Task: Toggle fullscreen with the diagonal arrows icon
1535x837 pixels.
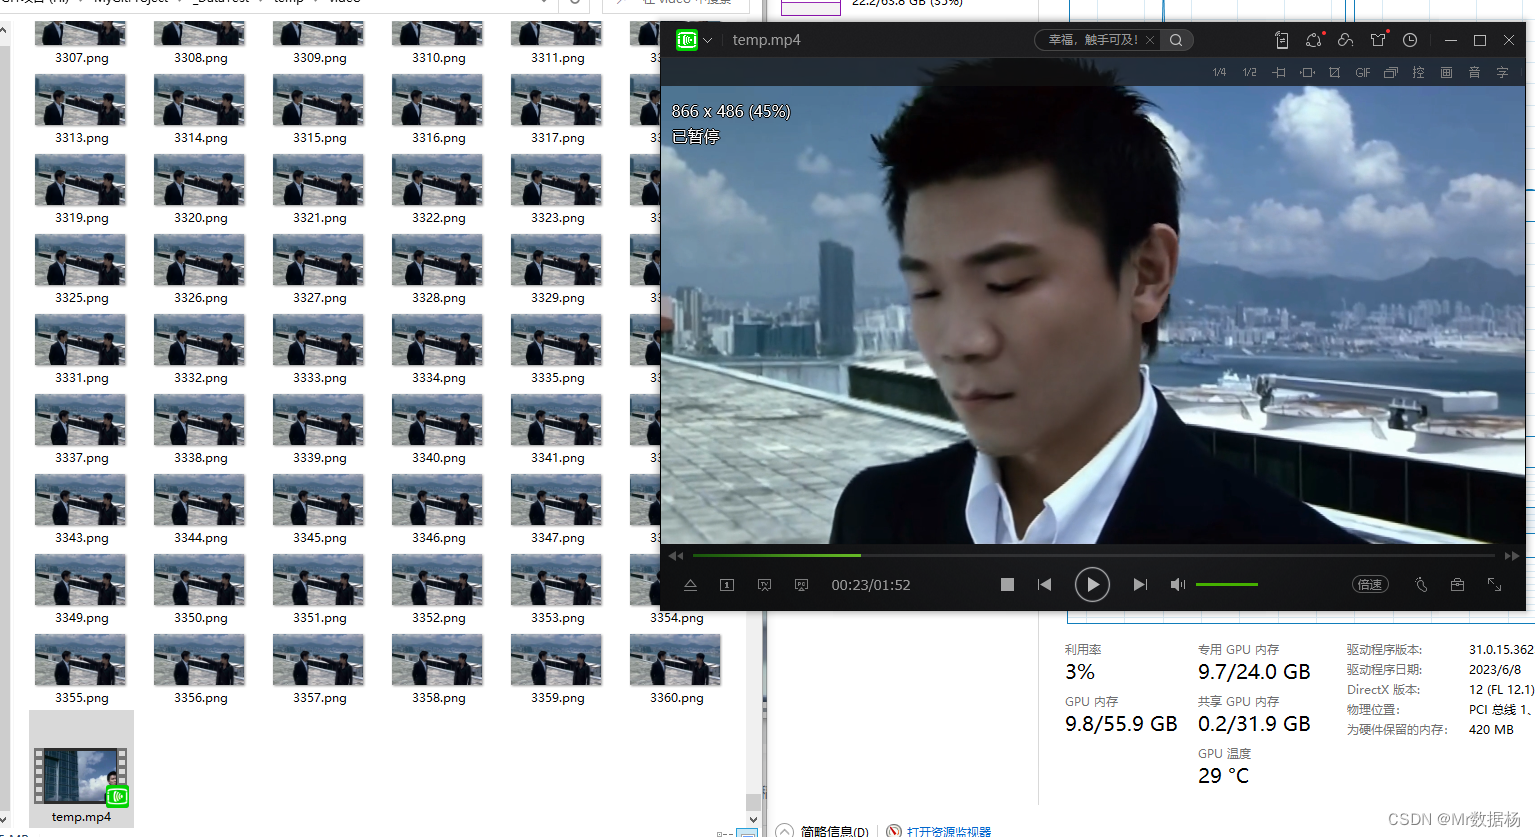Action: [1495, 585]
